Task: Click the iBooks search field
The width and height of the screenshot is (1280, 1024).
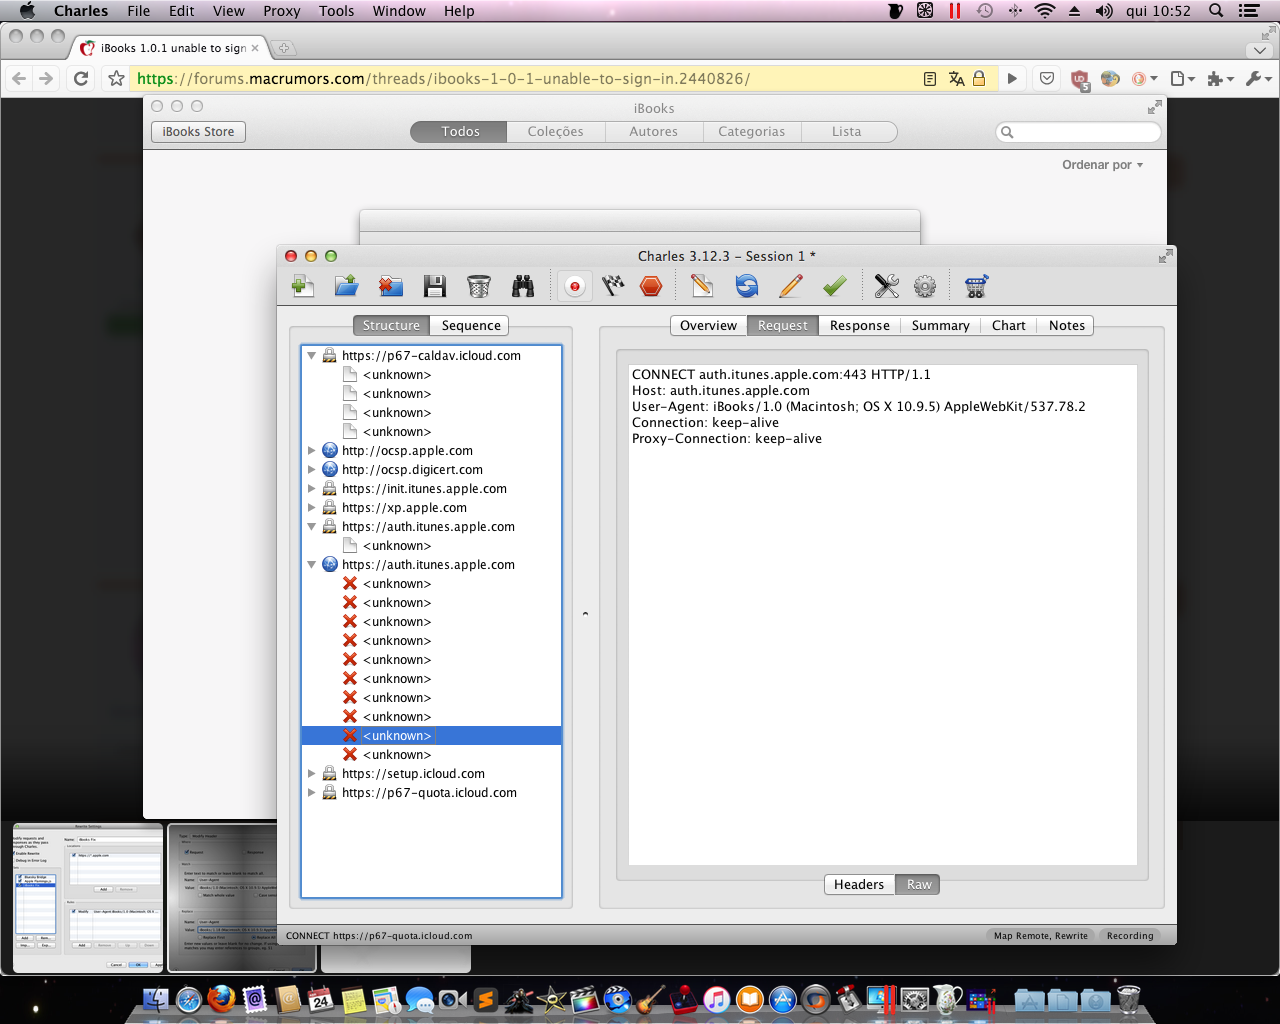Action: (x=1078, y=132)
